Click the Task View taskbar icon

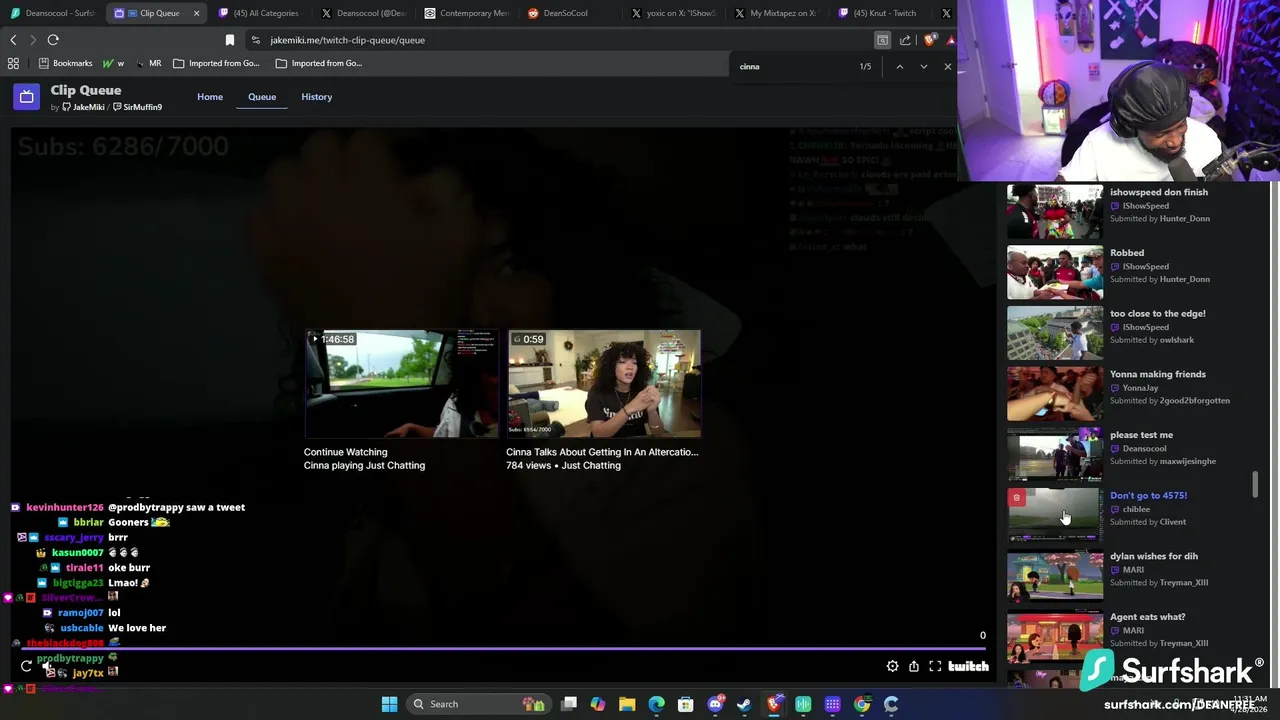tap(569, 704)
